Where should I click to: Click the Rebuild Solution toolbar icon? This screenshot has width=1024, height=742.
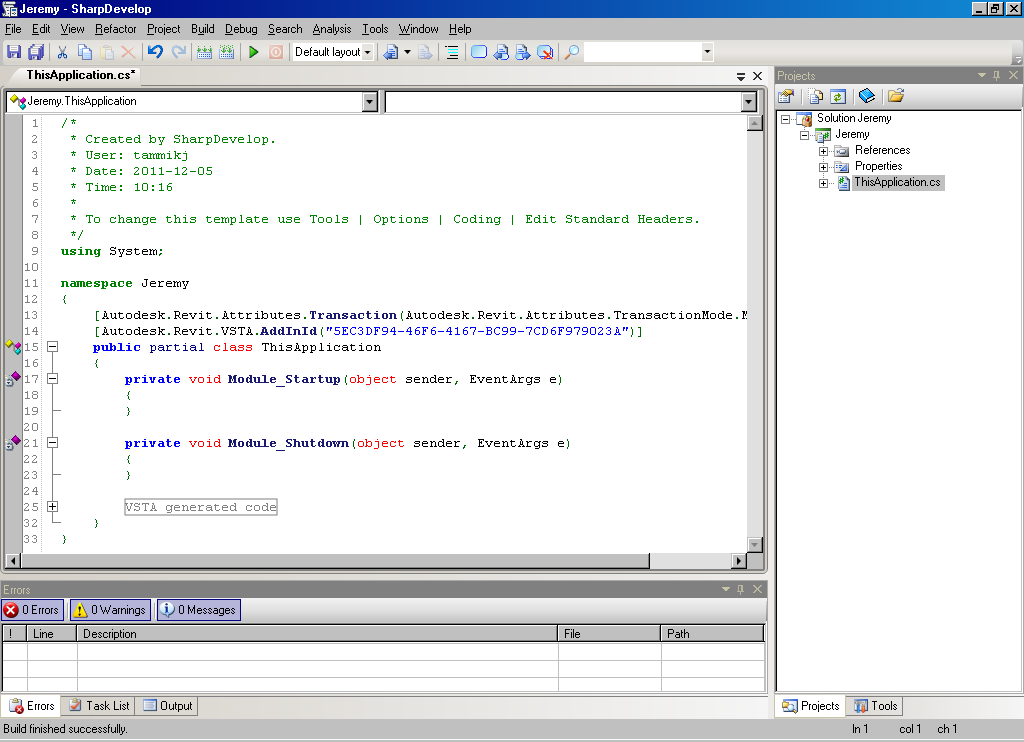click(x=227, y=52)
